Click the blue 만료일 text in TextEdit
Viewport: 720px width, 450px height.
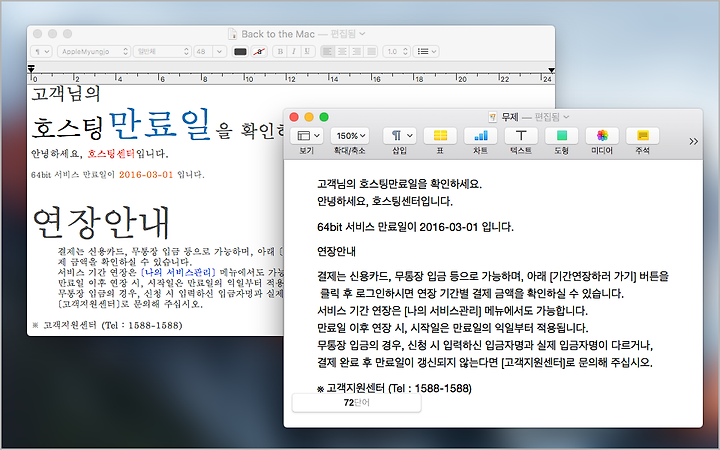tap(160, 125)
